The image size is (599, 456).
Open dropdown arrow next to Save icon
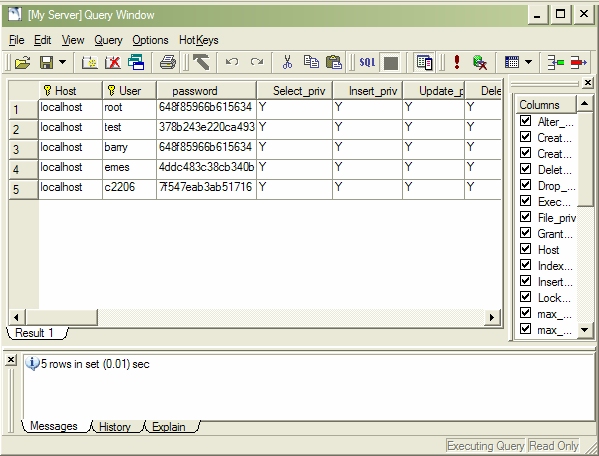pyautogui.click(x=63, y=62)
